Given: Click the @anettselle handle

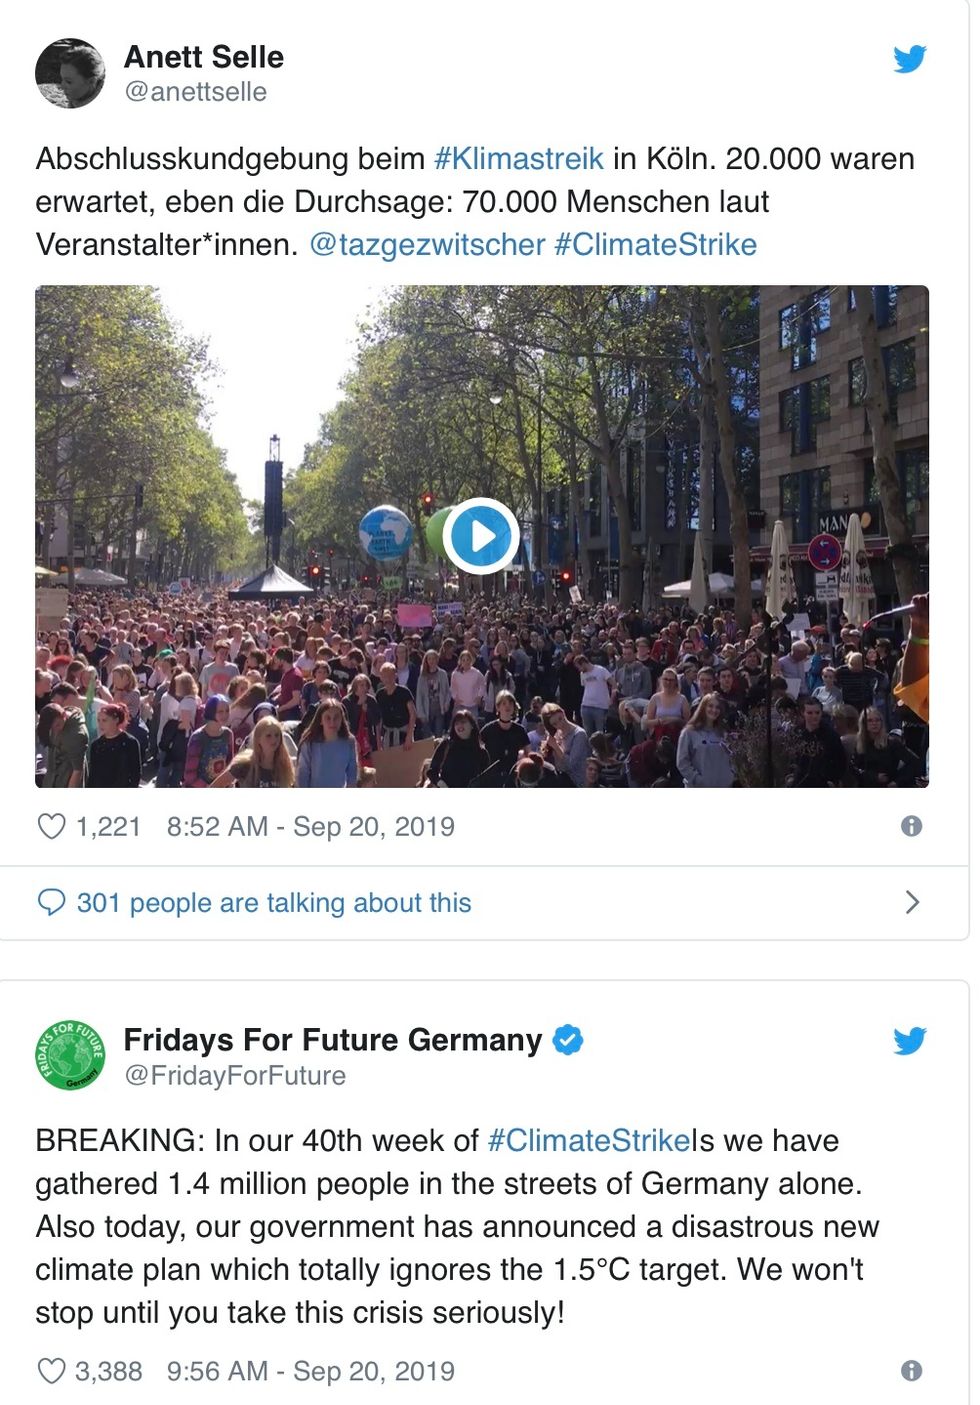Looking at the screenshot, I should 195,92.
